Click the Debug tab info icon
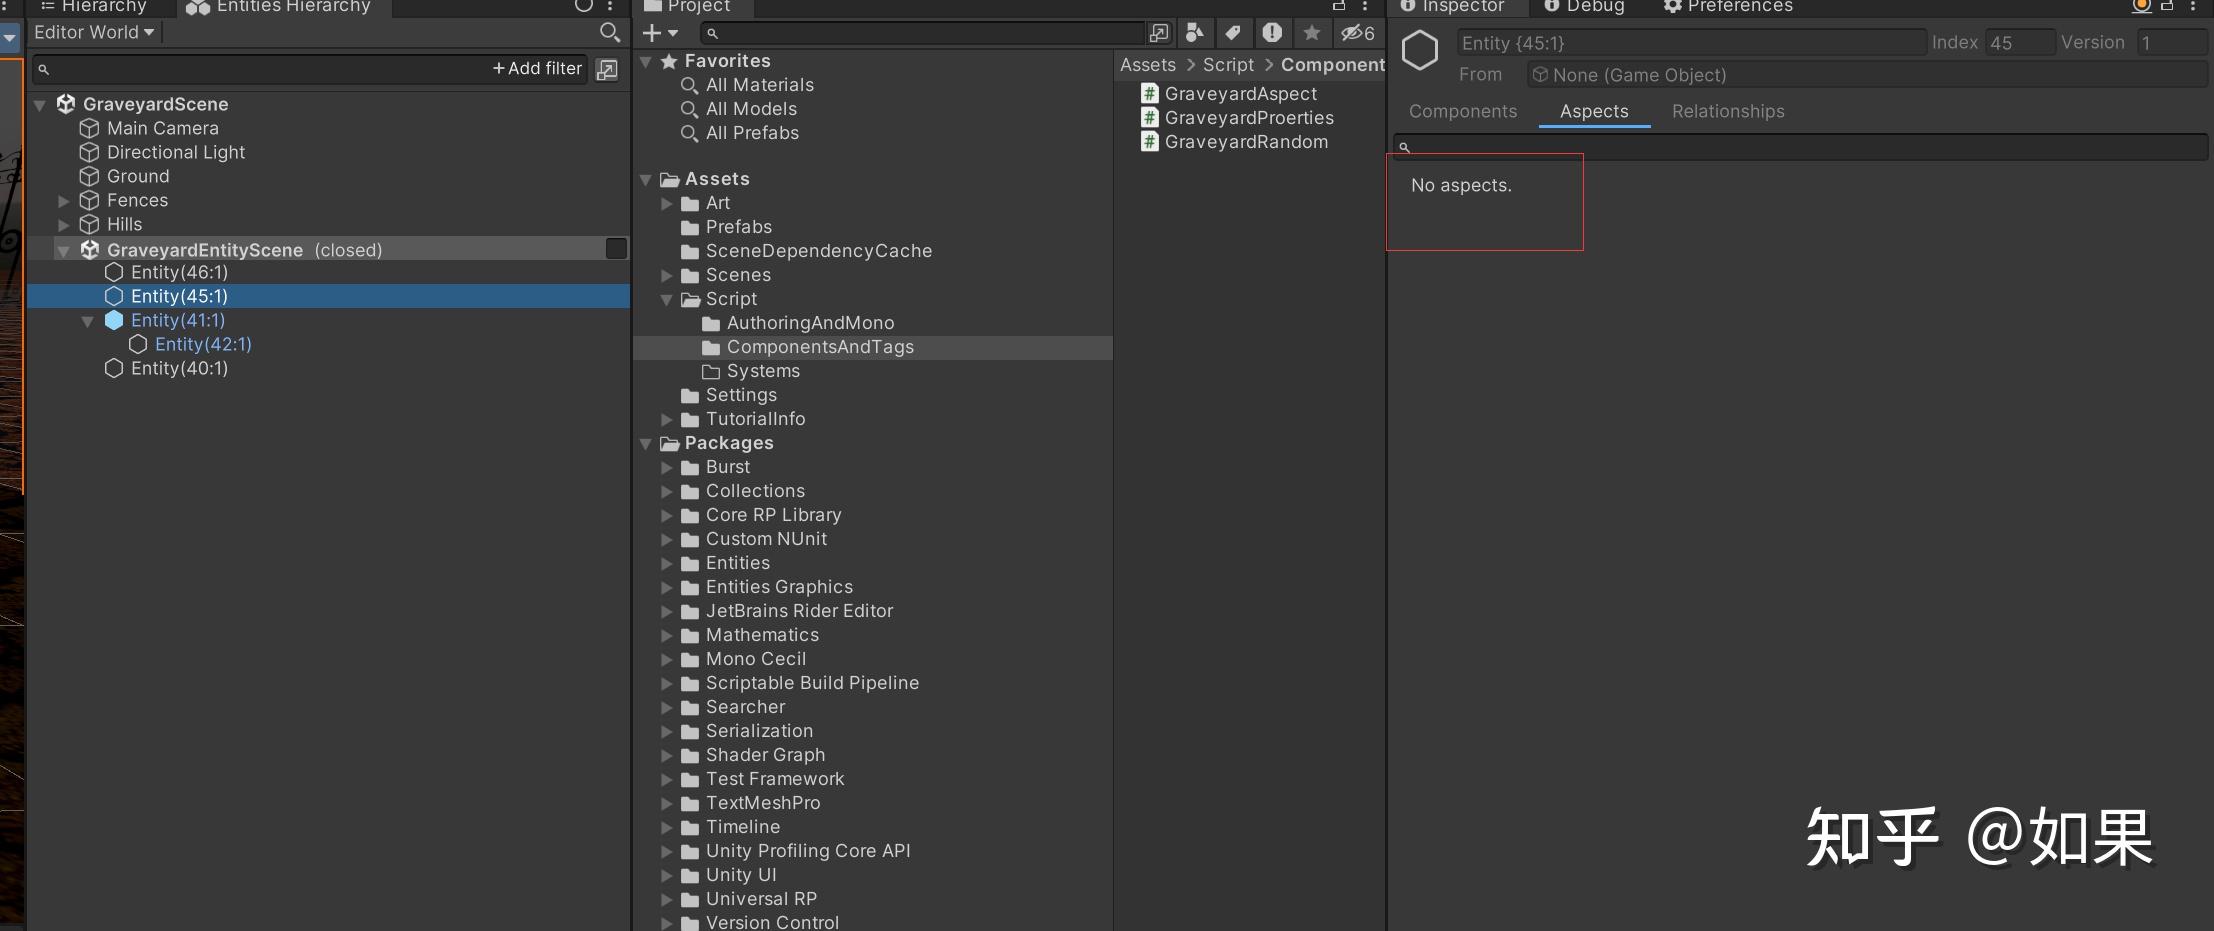The width and height of the screenshot is (2214, 931). click(1551, 5)
